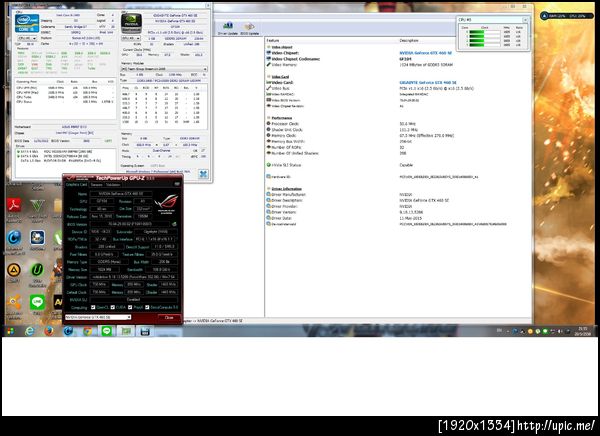Screen dimensions: 600x436
Task: Open the LINE desktop shortcut icon
Action: (37, 302)
